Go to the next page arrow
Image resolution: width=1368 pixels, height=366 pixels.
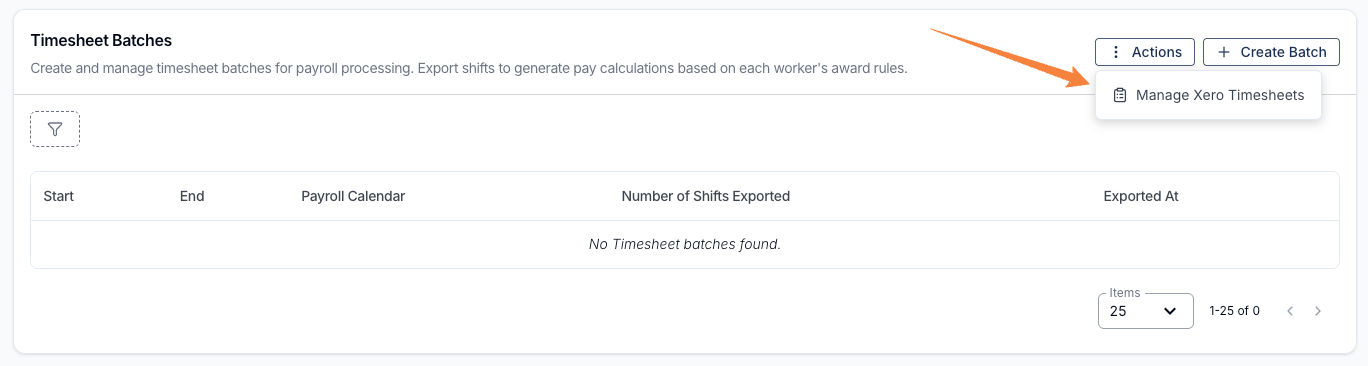[1318, 311]
